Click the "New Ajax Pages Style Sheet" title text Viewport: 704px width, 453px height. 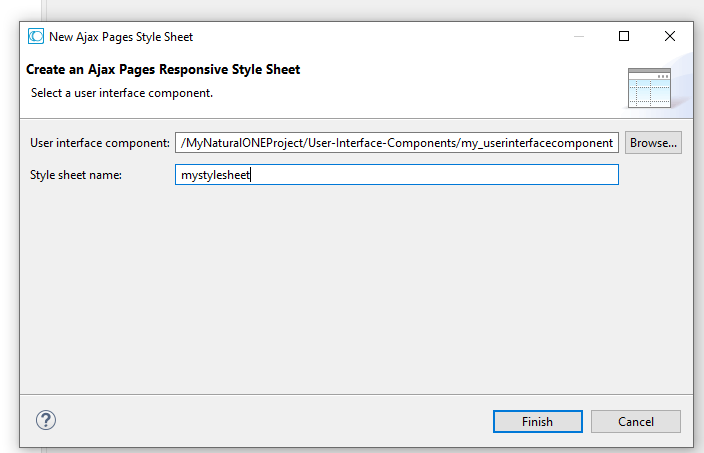(x=121, y=37)
